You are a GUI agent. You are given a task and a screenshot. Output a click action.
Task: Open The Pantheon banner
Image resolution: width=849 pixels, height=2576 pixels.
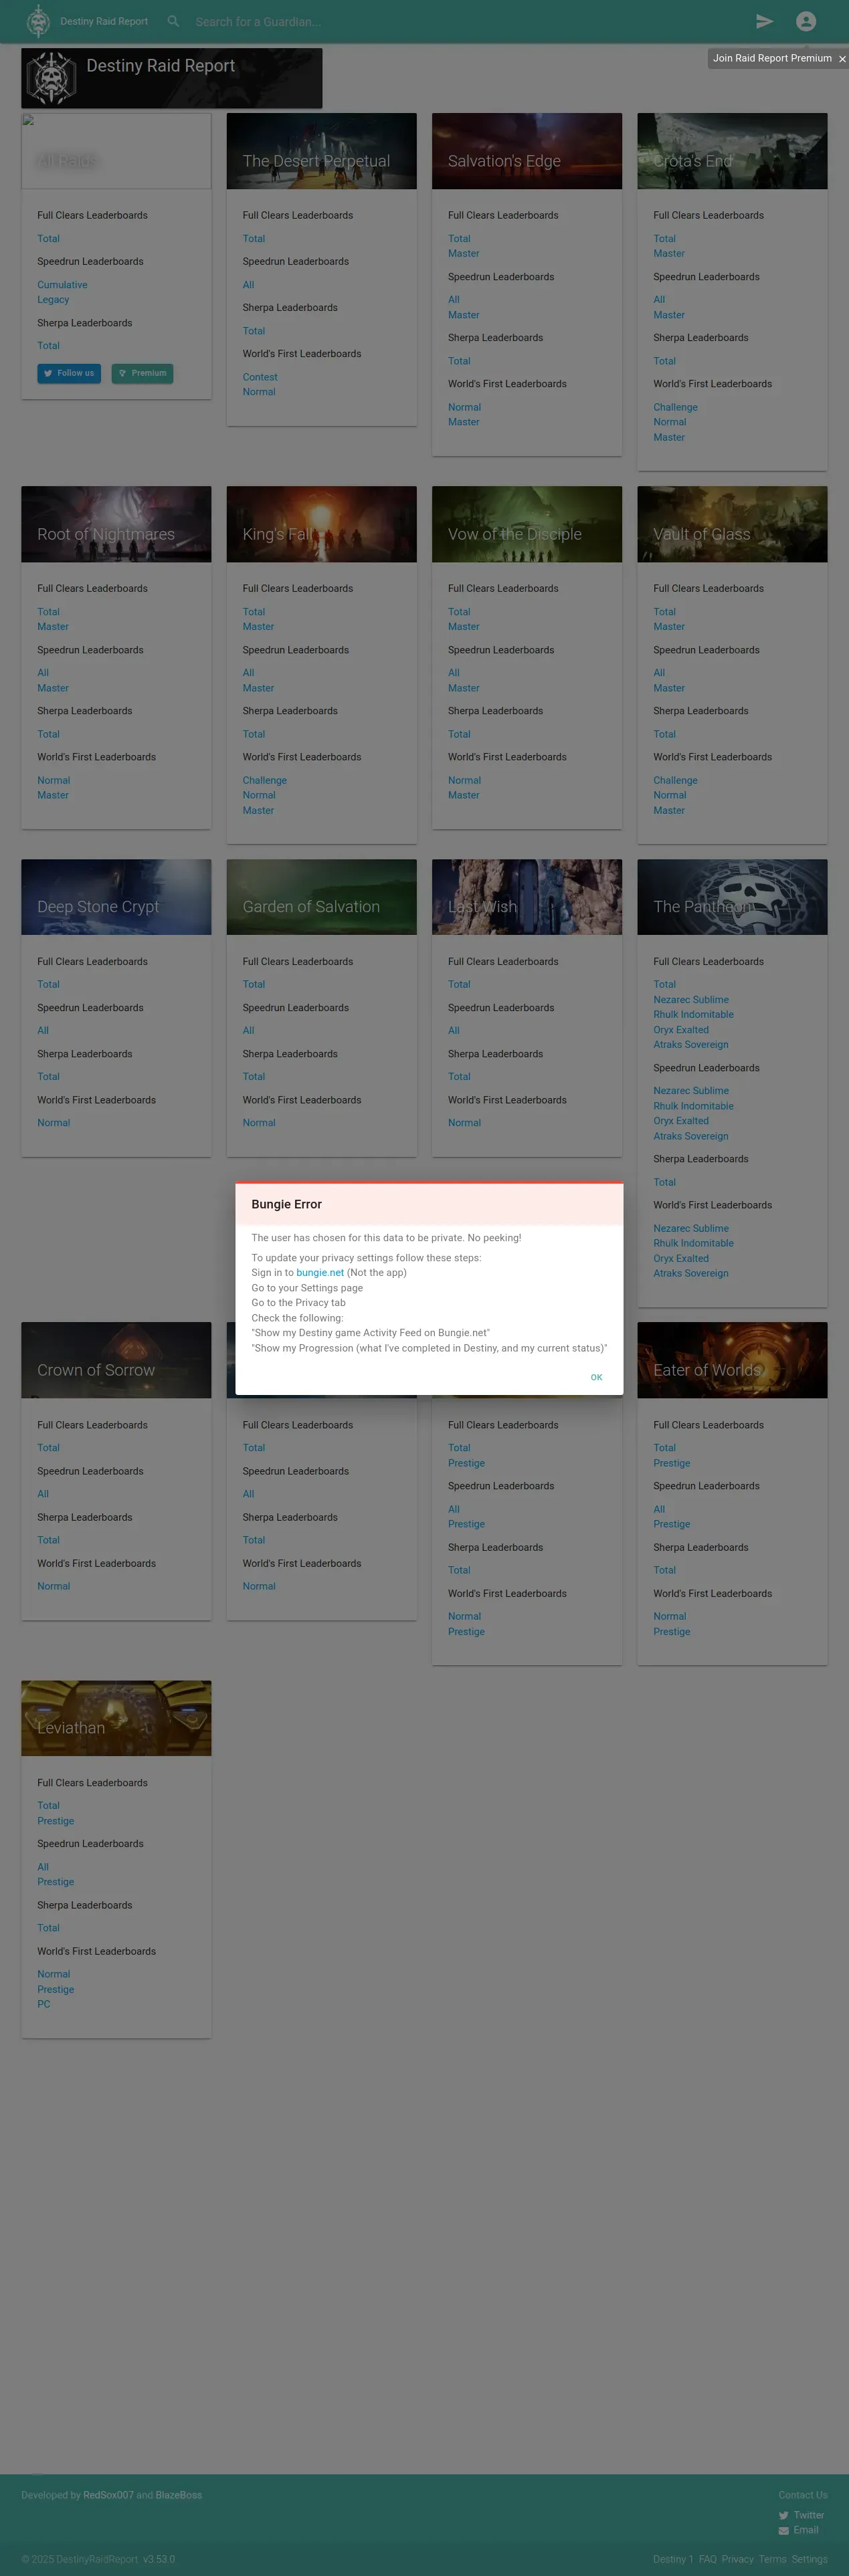point(732,897)
